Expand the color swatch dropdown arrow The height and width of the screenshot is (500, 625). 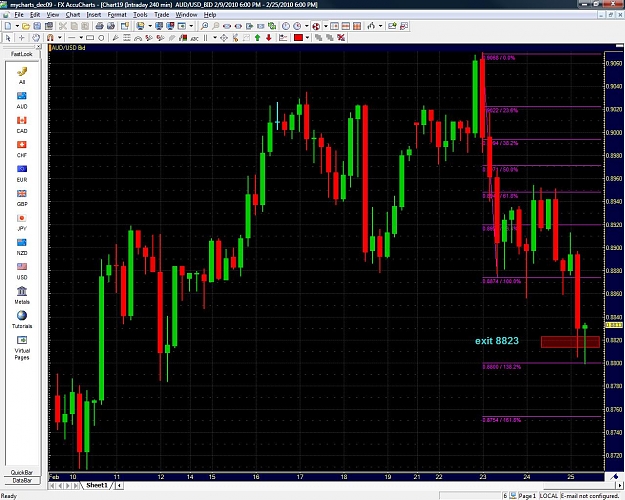pyautogui.click(x=307, y=38)
